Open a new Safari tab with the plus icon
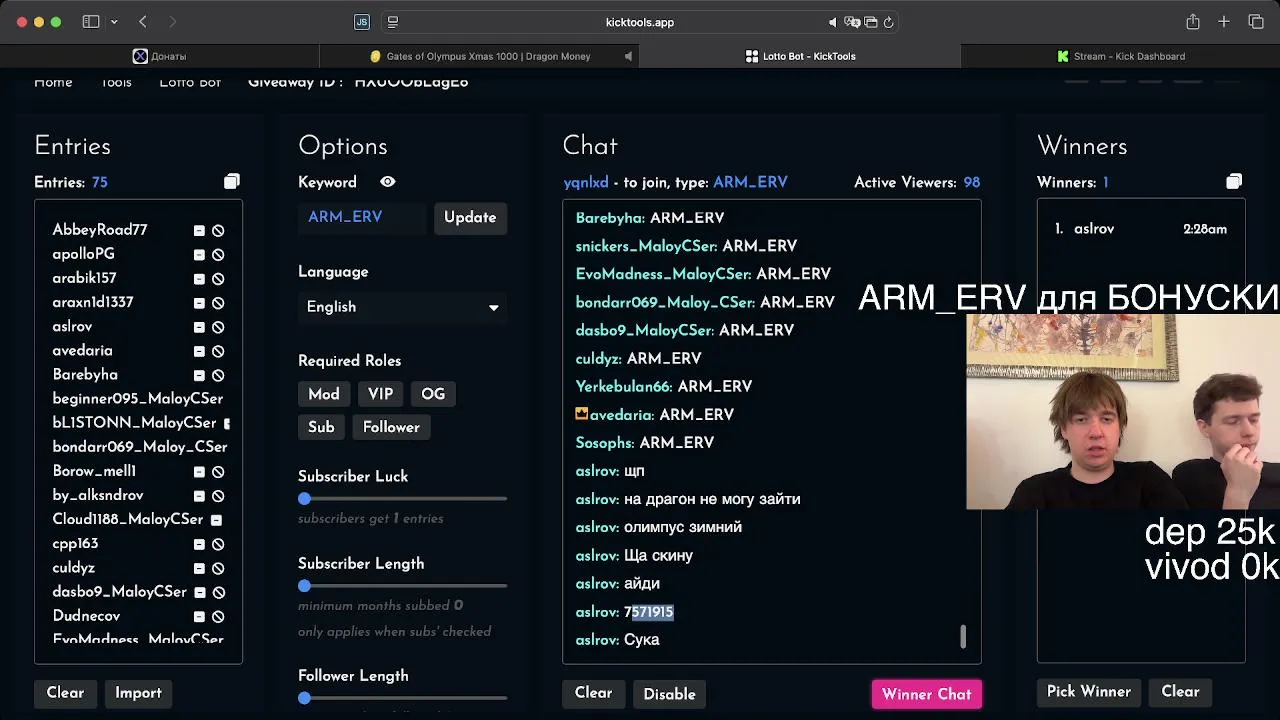The image size is (1280, 720). [x=1224, y=22]
